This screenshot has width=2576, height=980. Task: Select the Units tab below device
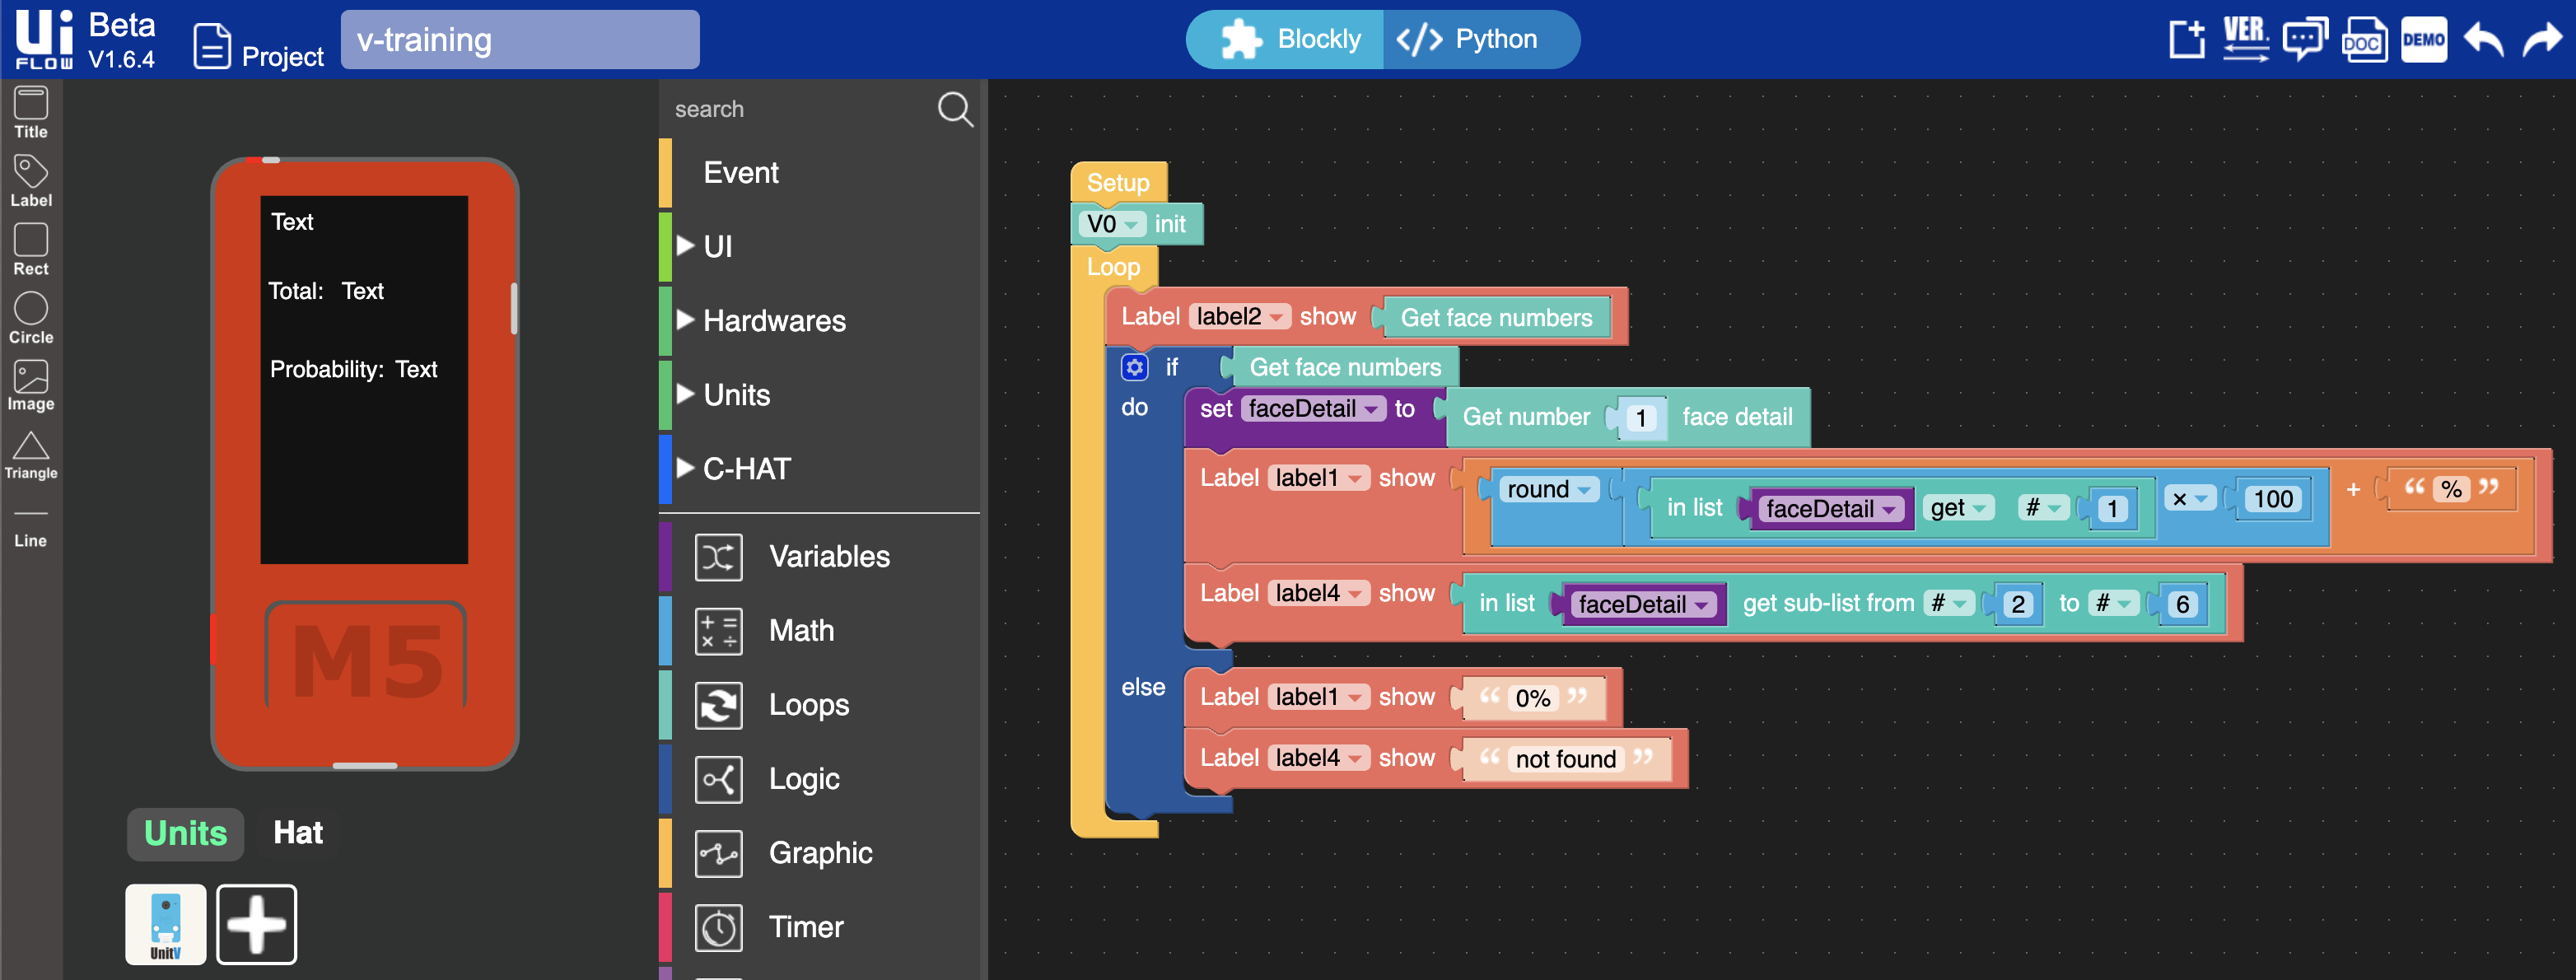185,833
